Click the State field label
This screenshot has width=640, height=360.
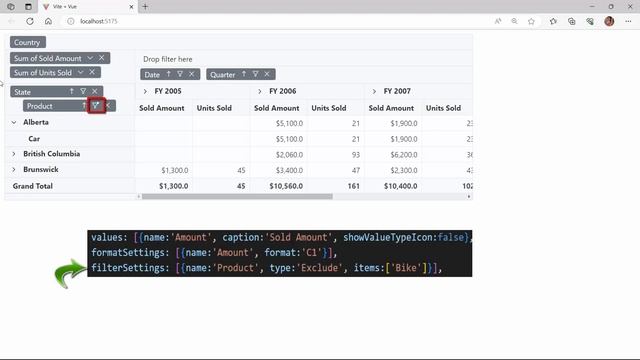pyautogui.click(x=22, y=92)
